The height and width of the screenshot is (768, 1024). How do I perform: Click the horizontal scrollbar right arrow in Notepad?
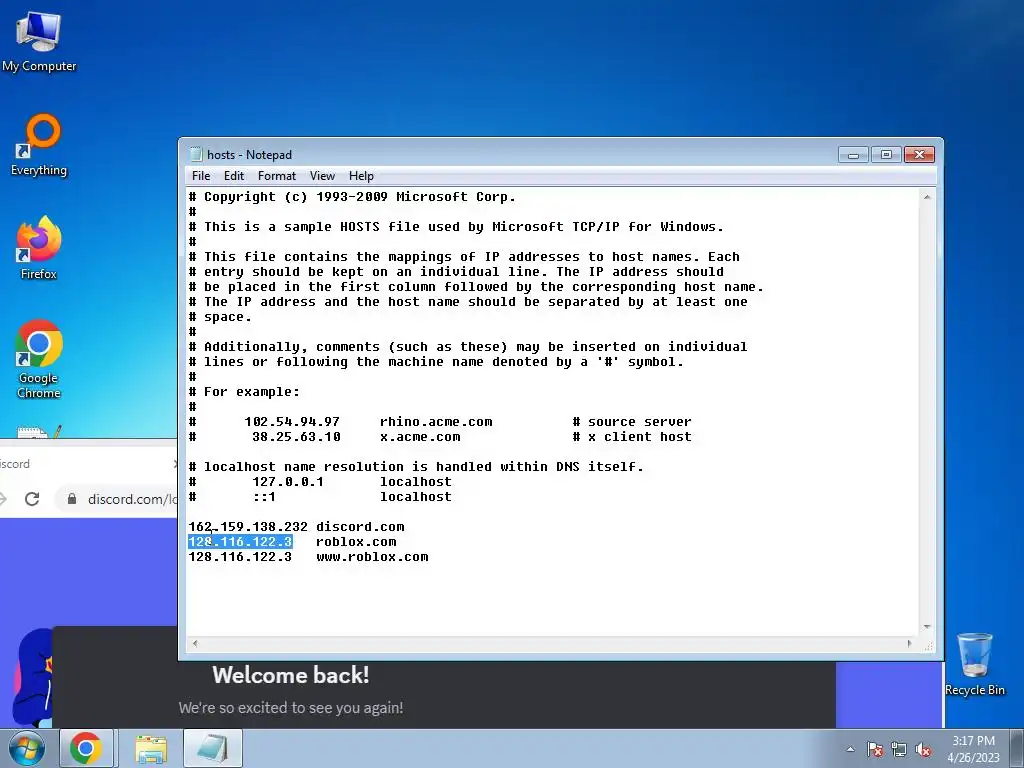[909, 644]
